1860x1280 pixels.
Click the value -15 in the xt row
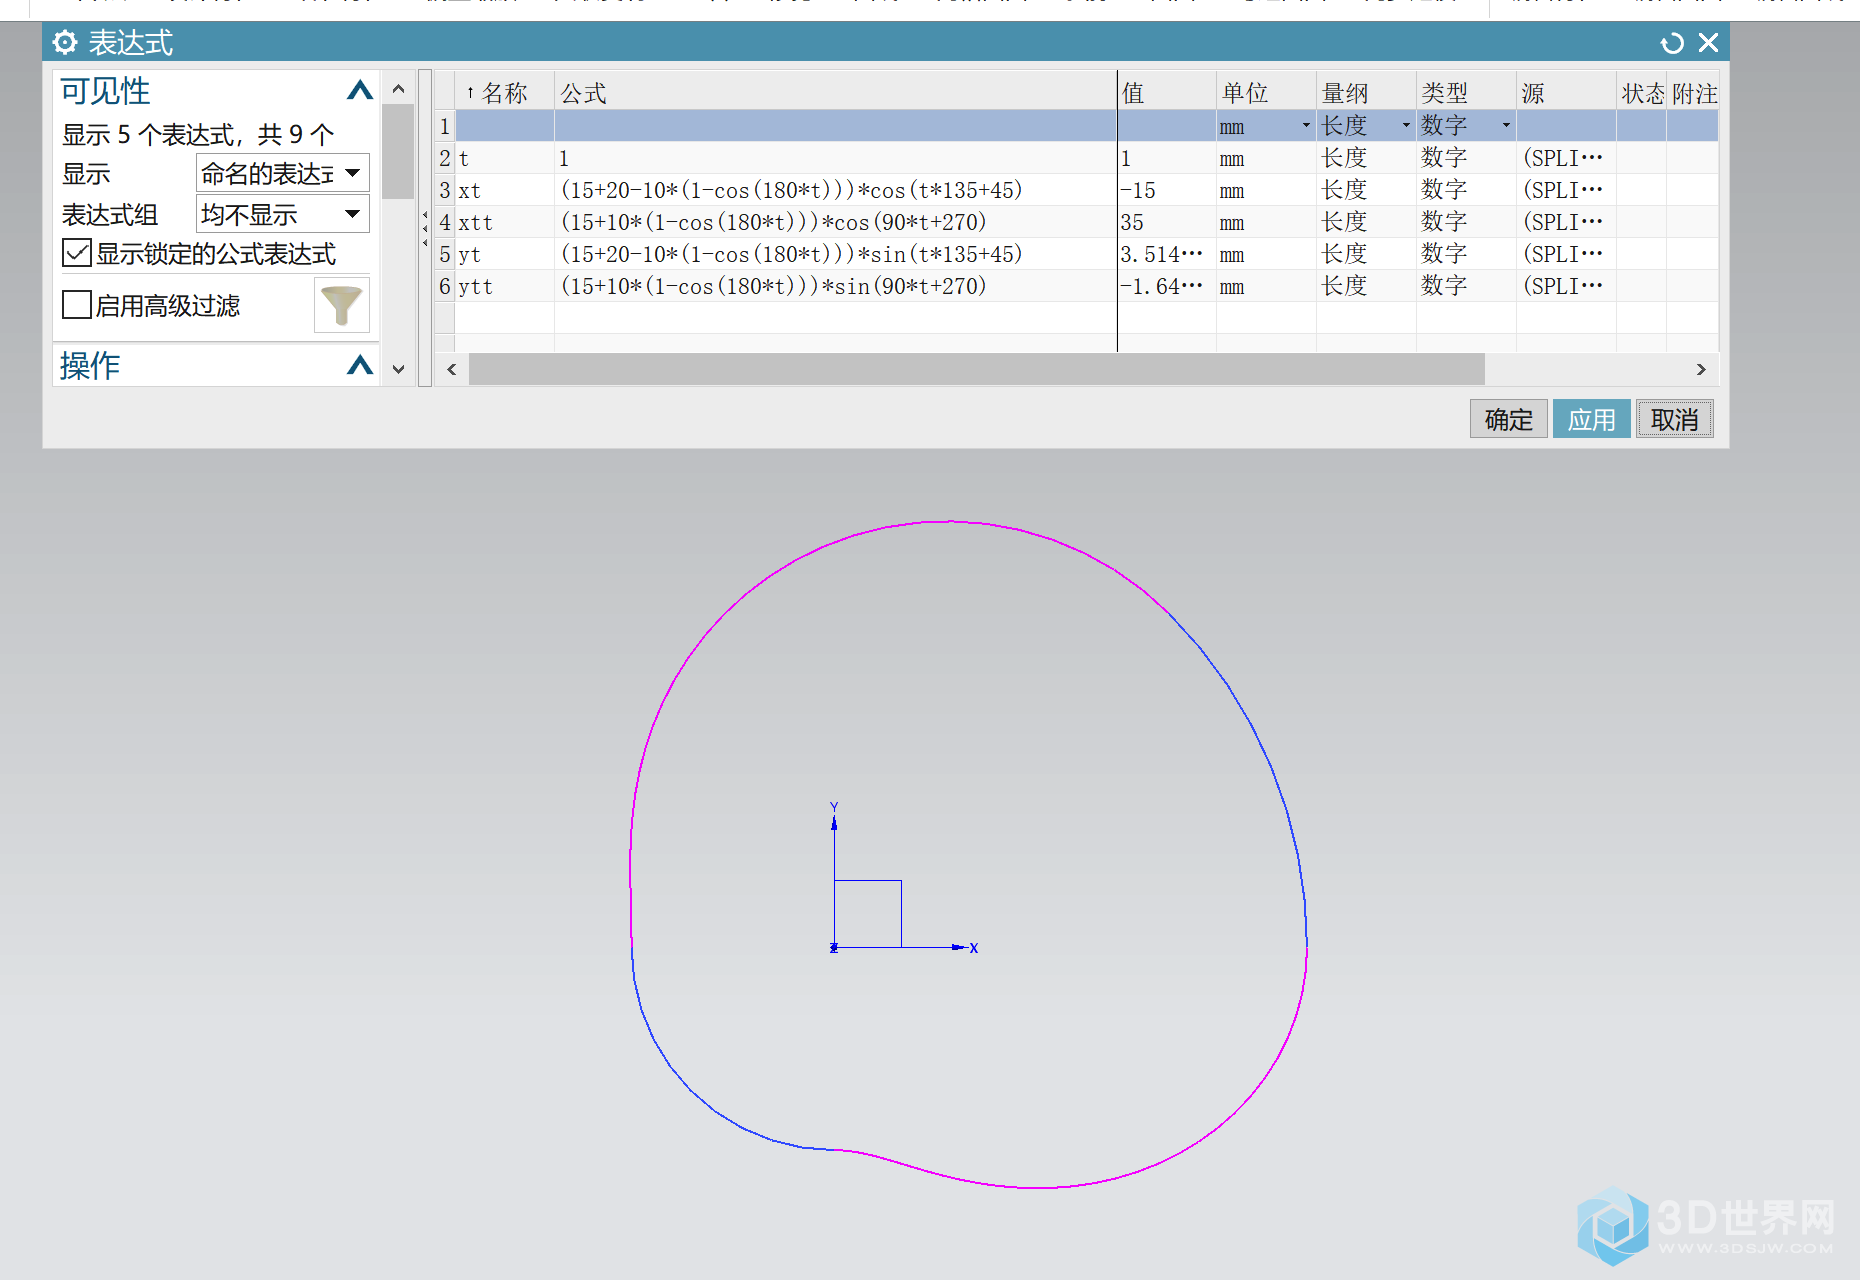(x=1138, y=190)
